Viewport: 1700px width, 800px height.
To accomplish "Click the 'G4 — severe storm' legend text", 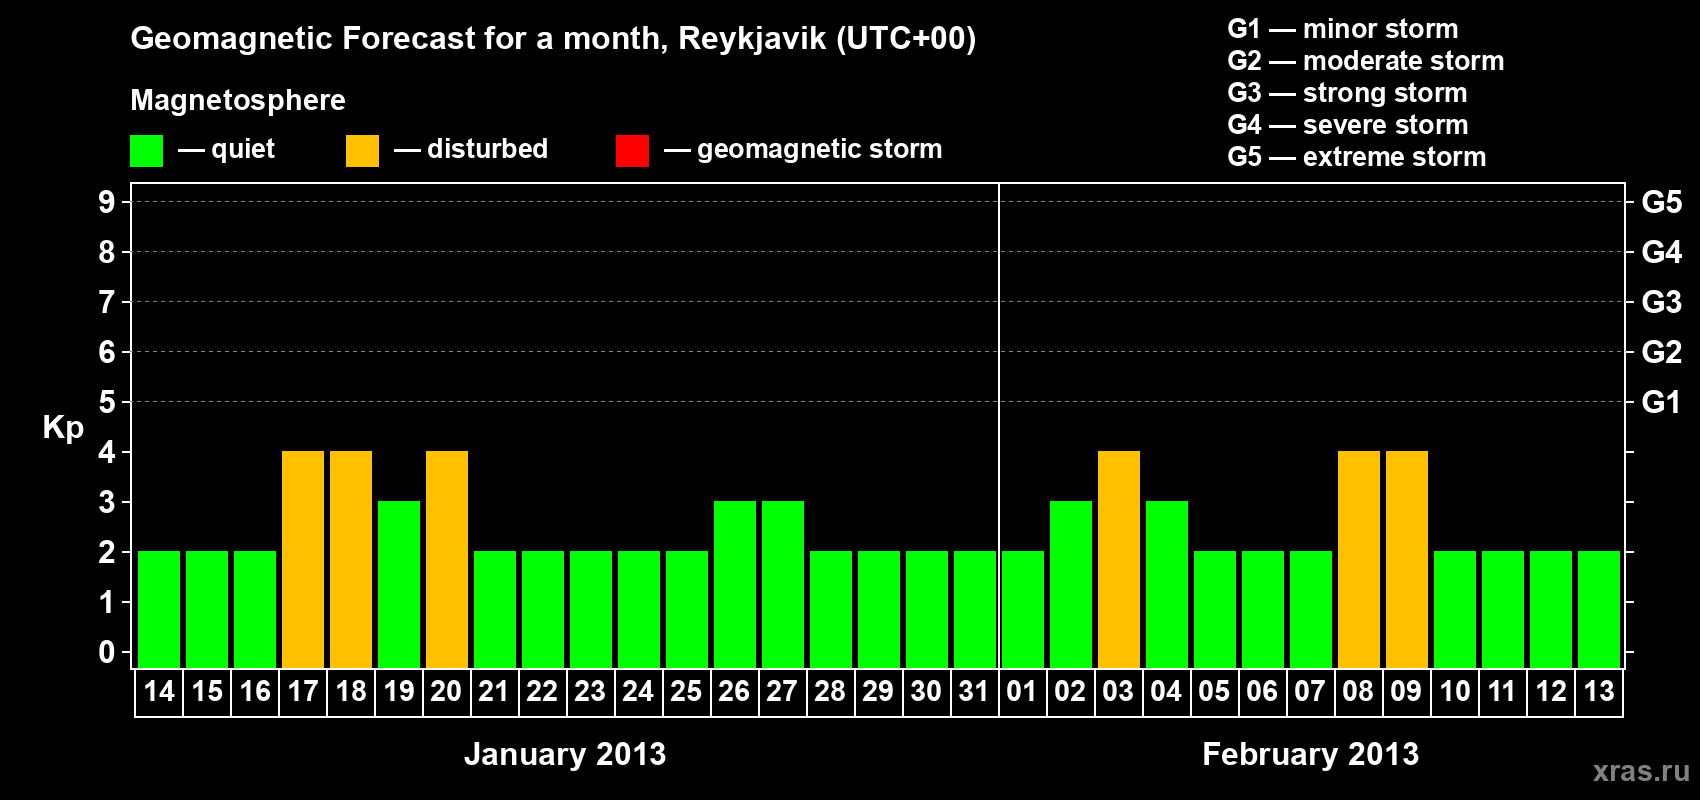I will [1348, 125].
